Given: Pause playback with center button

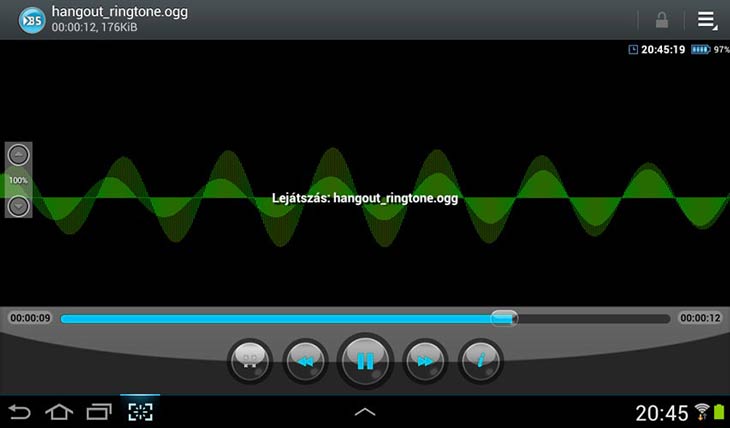Looking at the screenshot, I should click(x=365, y=361).
